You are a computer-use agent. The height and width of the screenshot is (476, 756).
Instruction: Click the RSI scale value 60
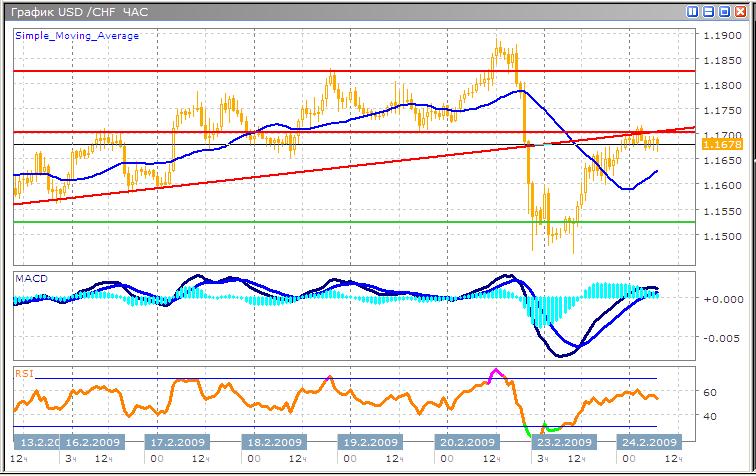pos(710,392)
